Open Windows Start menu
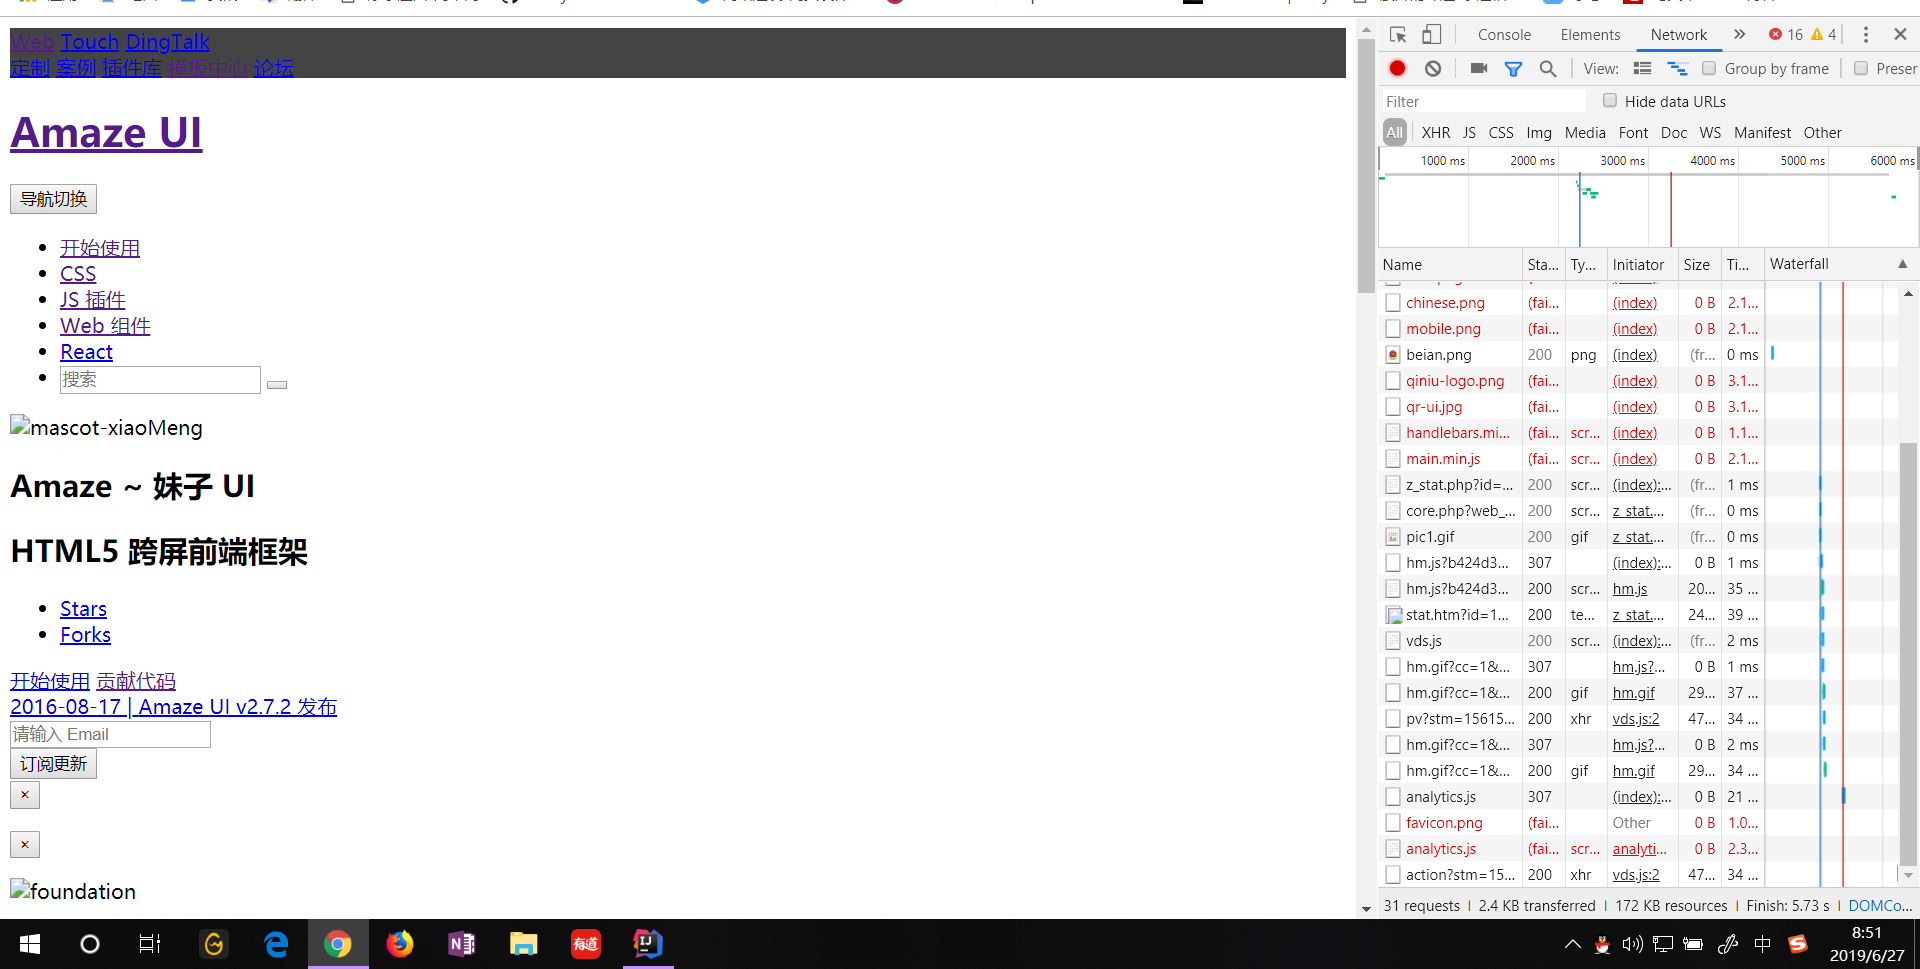 30,944
